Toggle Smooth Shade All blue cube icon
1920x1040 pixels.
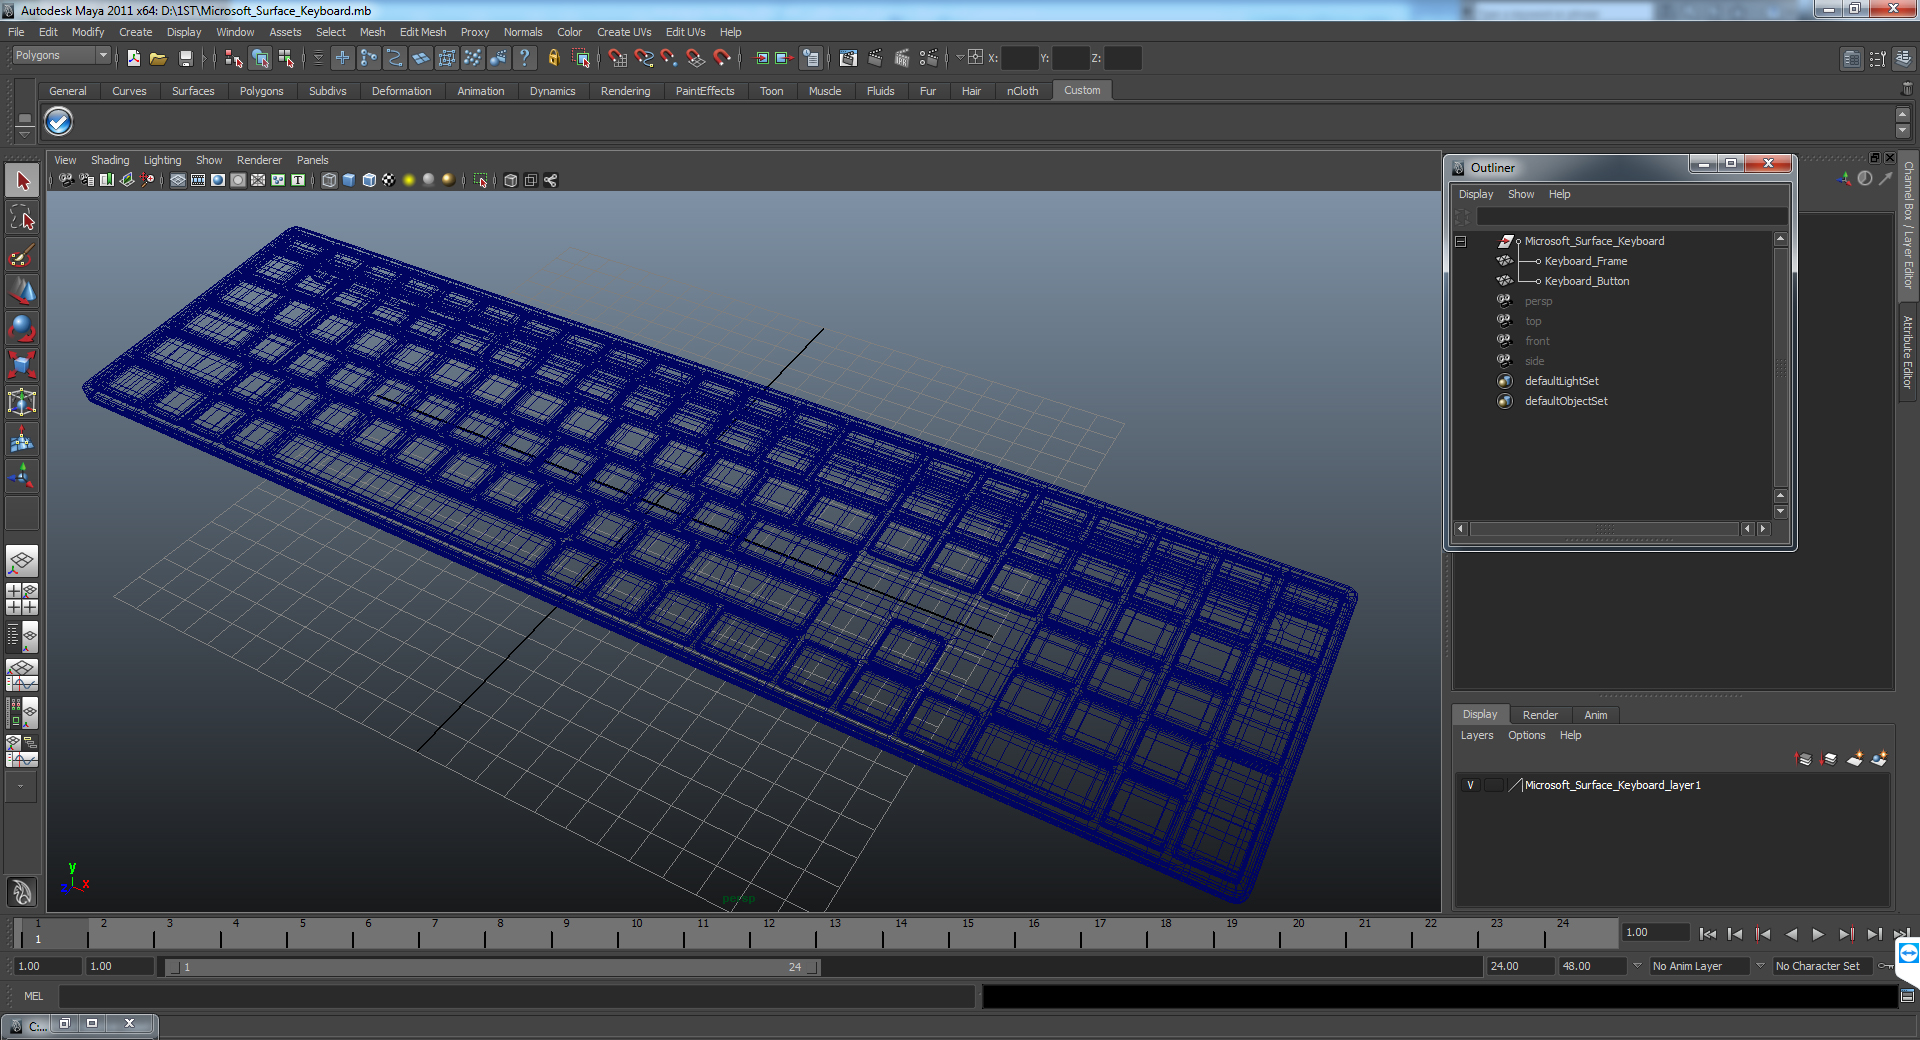[349, 180]
